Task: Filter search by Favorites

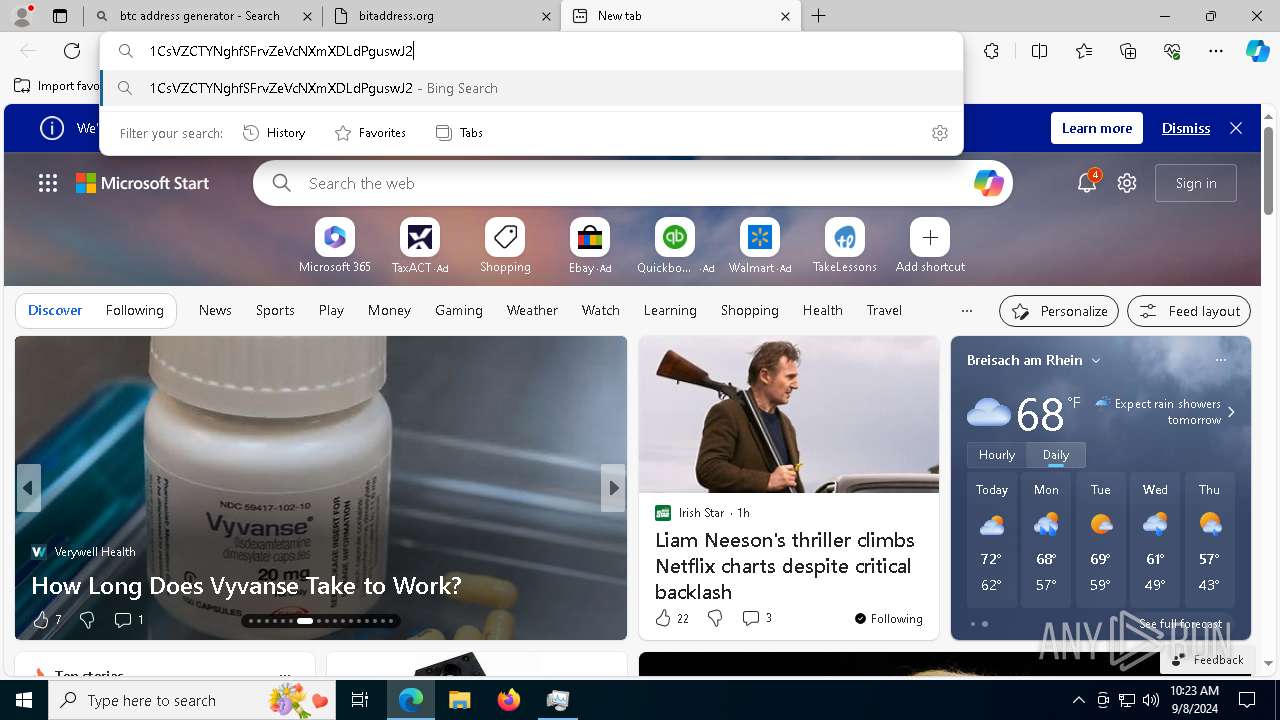Action: click(x=370, y=133)
